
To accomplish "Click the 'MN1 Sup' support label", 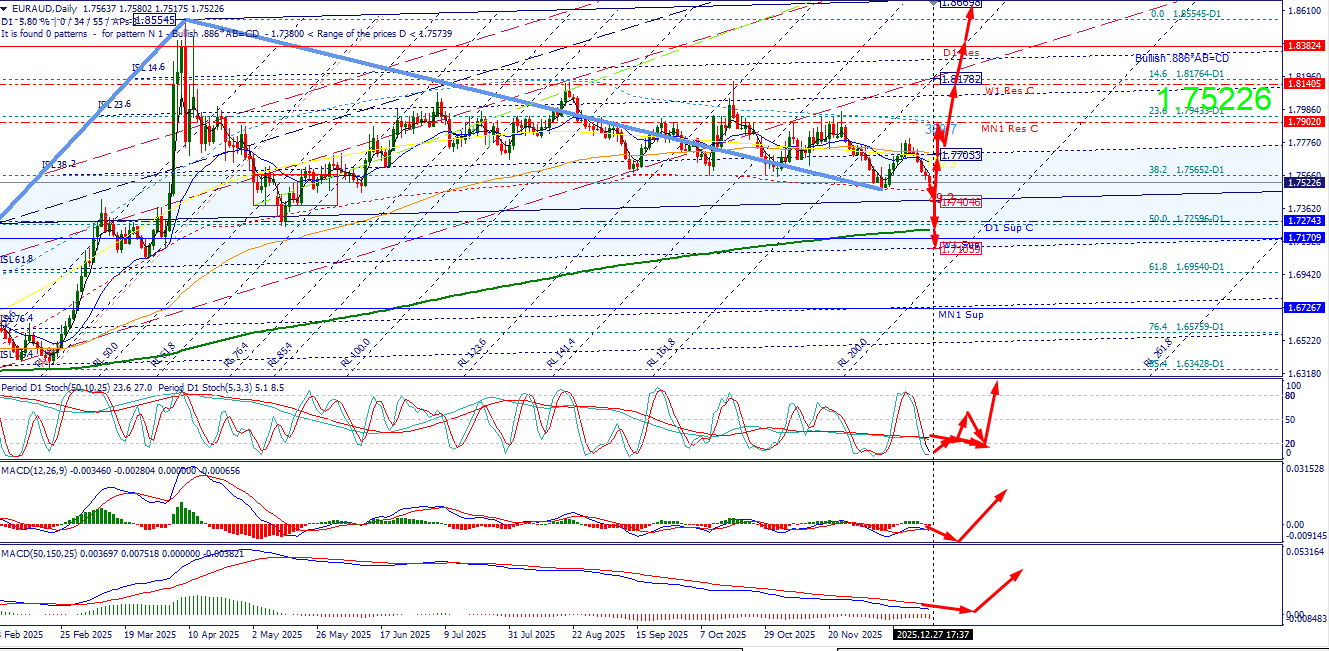I will point(960,315).
